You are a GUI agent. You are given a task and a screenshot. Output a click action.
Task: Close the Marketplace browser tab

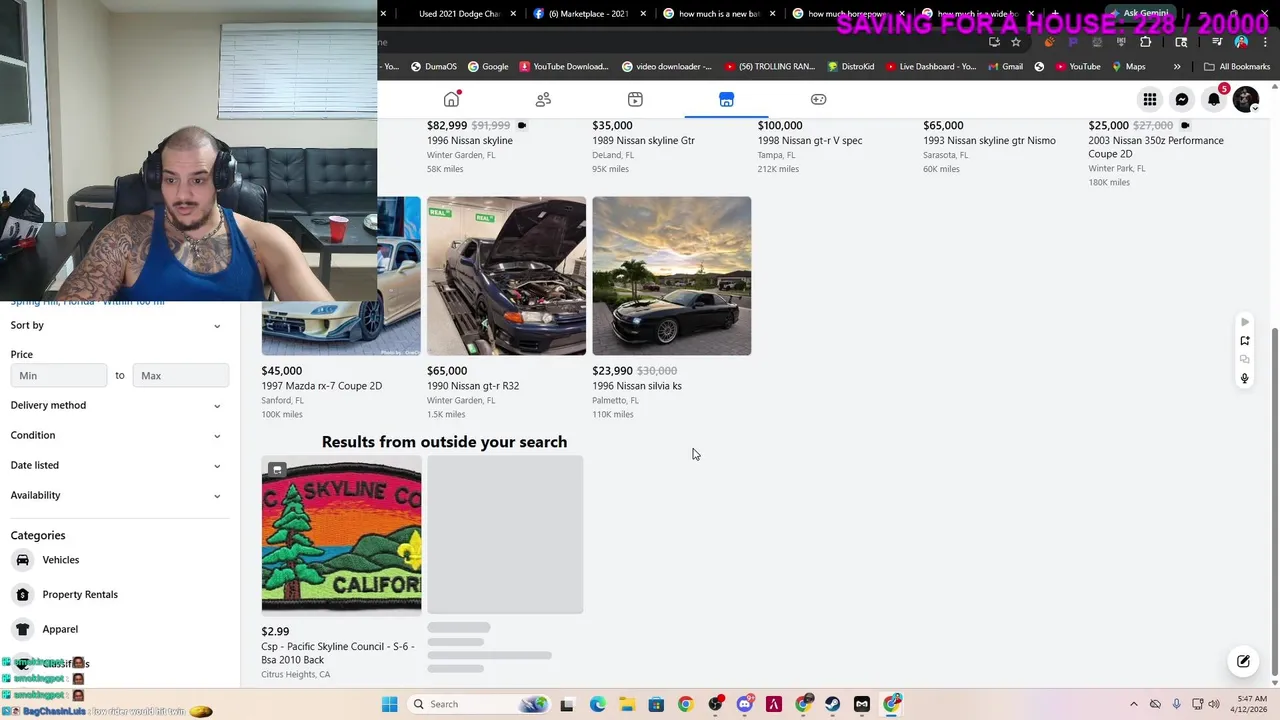[x=643, y=14]
